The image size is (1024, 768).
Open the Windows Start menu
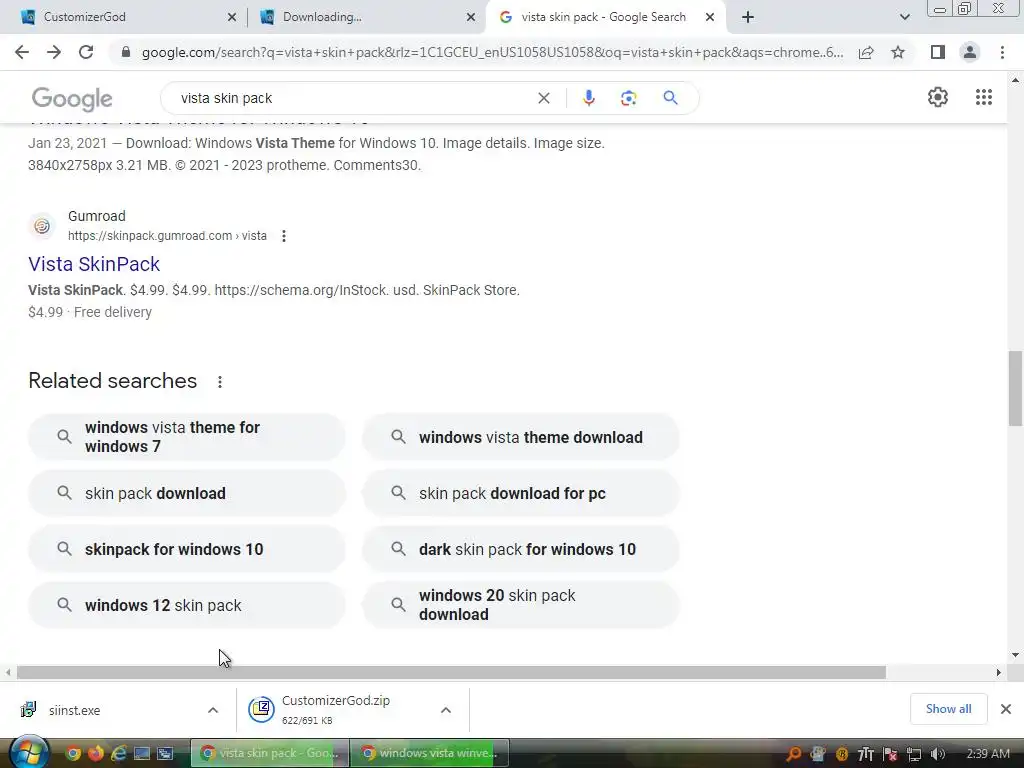[x=29, y=752]
